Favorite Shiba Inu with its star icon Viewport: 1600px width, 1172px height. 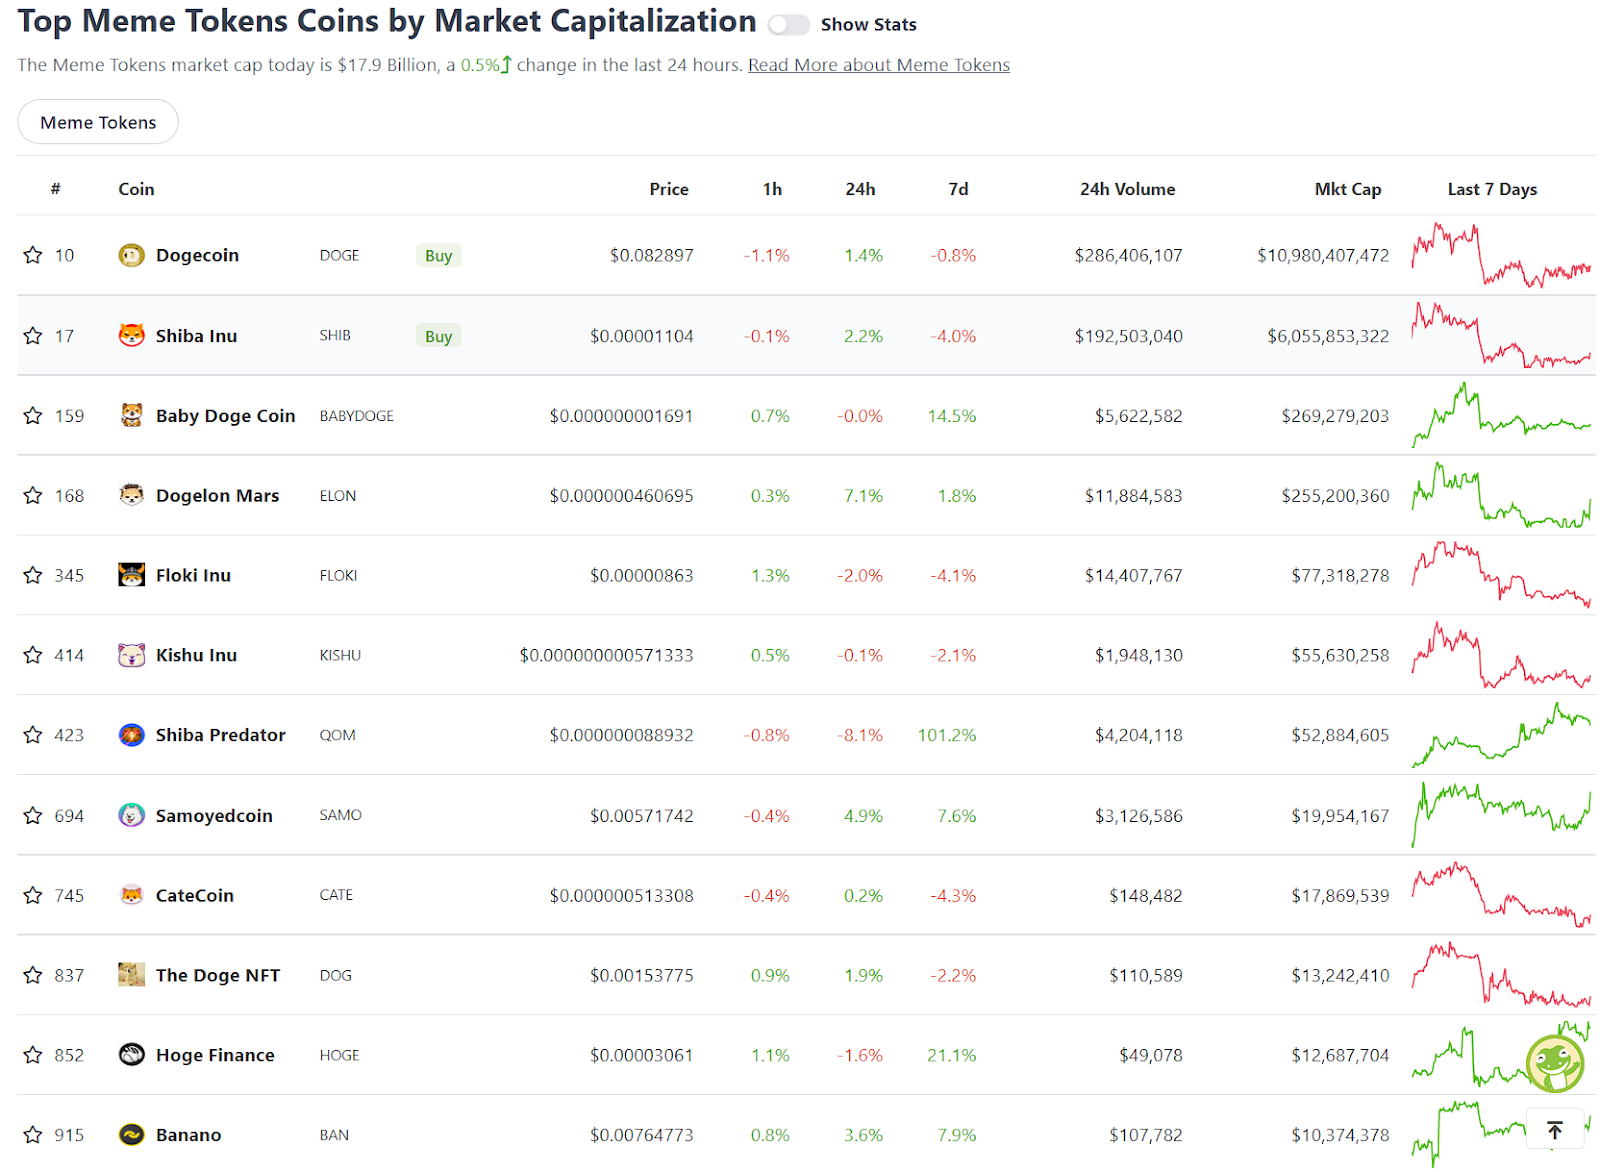point(33,336)
